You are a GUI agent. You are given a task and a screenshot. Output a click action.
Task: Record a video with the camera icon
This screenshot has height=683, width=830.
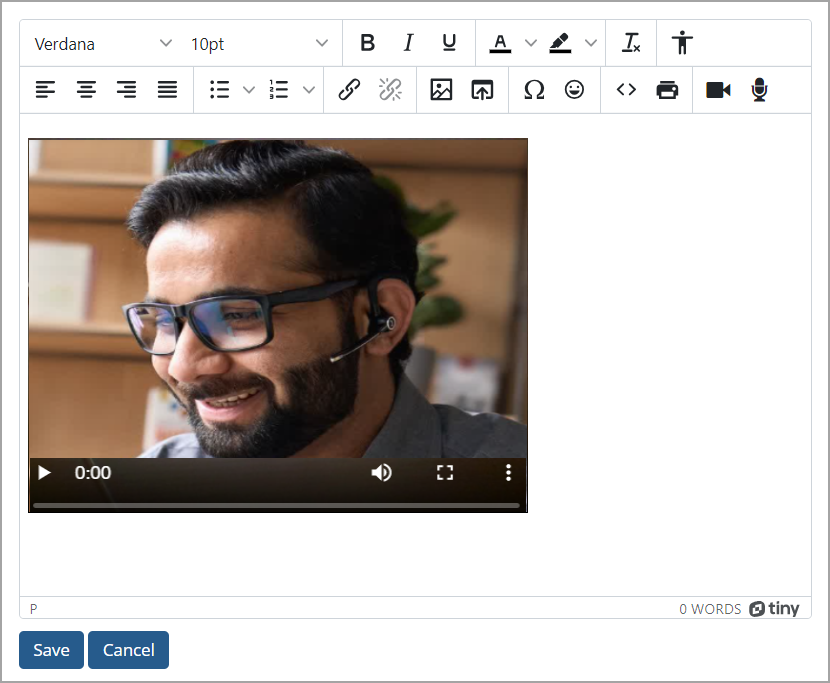[718, 89]
